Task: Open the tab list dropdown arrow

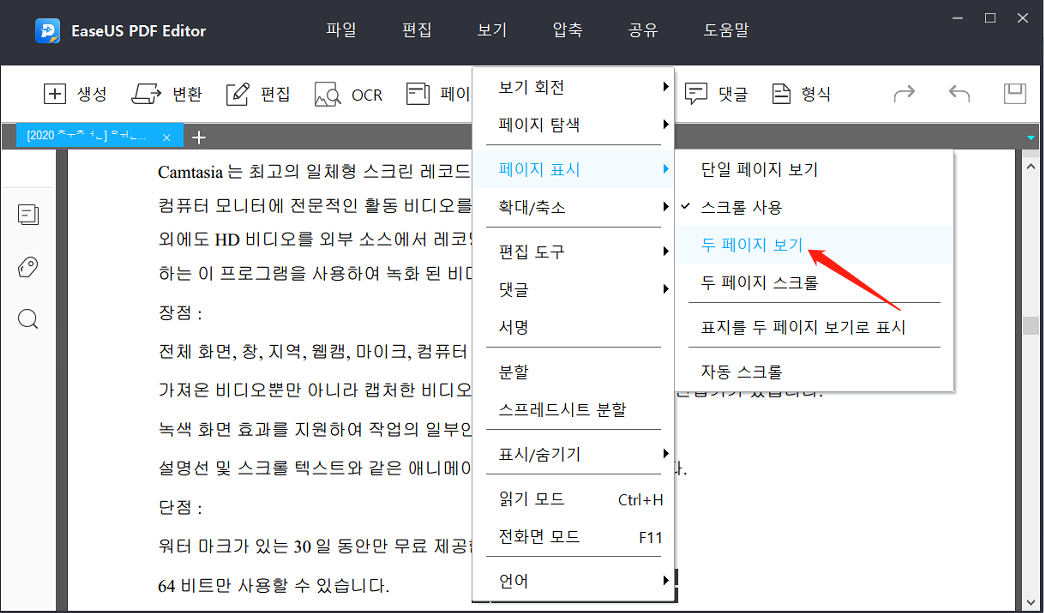Action: (x=1031, y=138)
